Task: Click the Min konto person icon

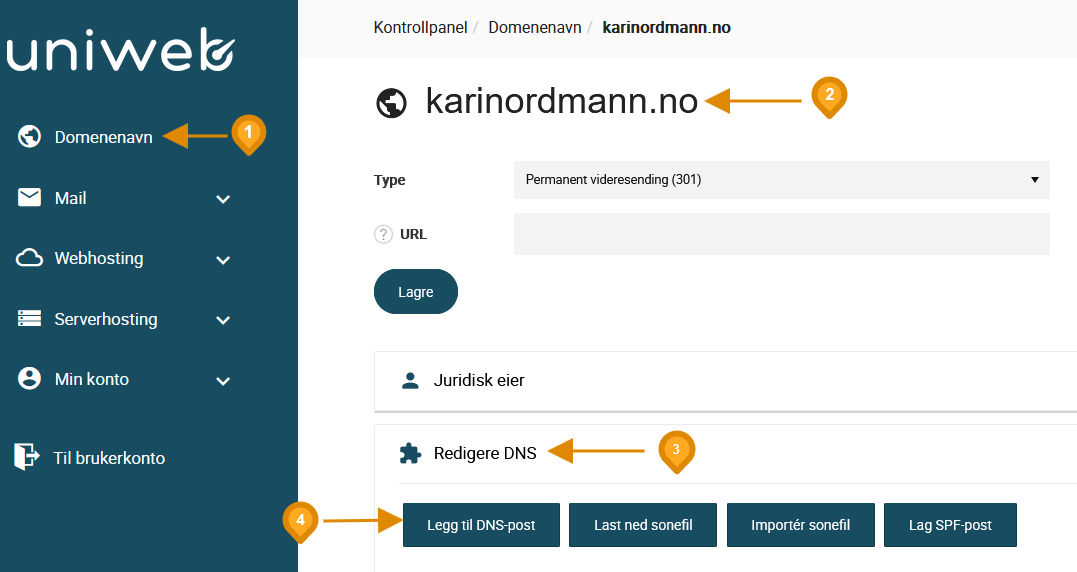Action: click(30, 378)
